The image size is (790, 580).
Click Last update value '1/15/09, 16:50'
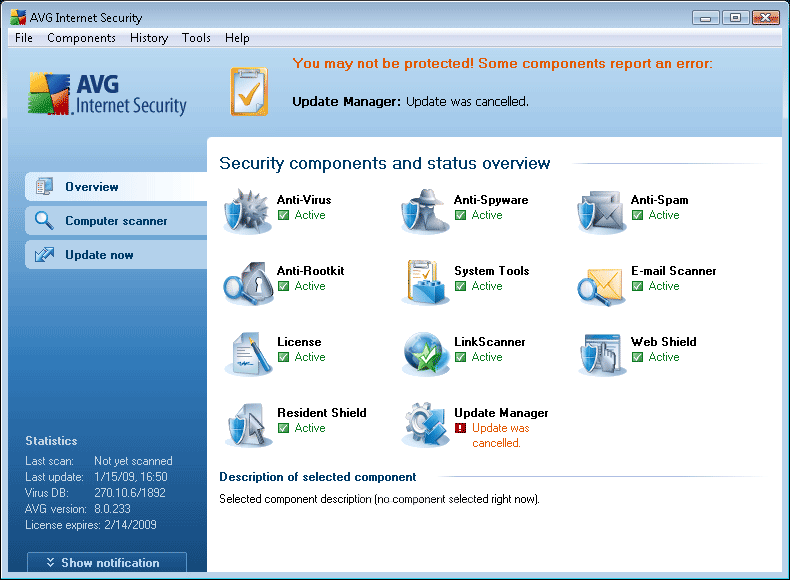coord(130,477)
